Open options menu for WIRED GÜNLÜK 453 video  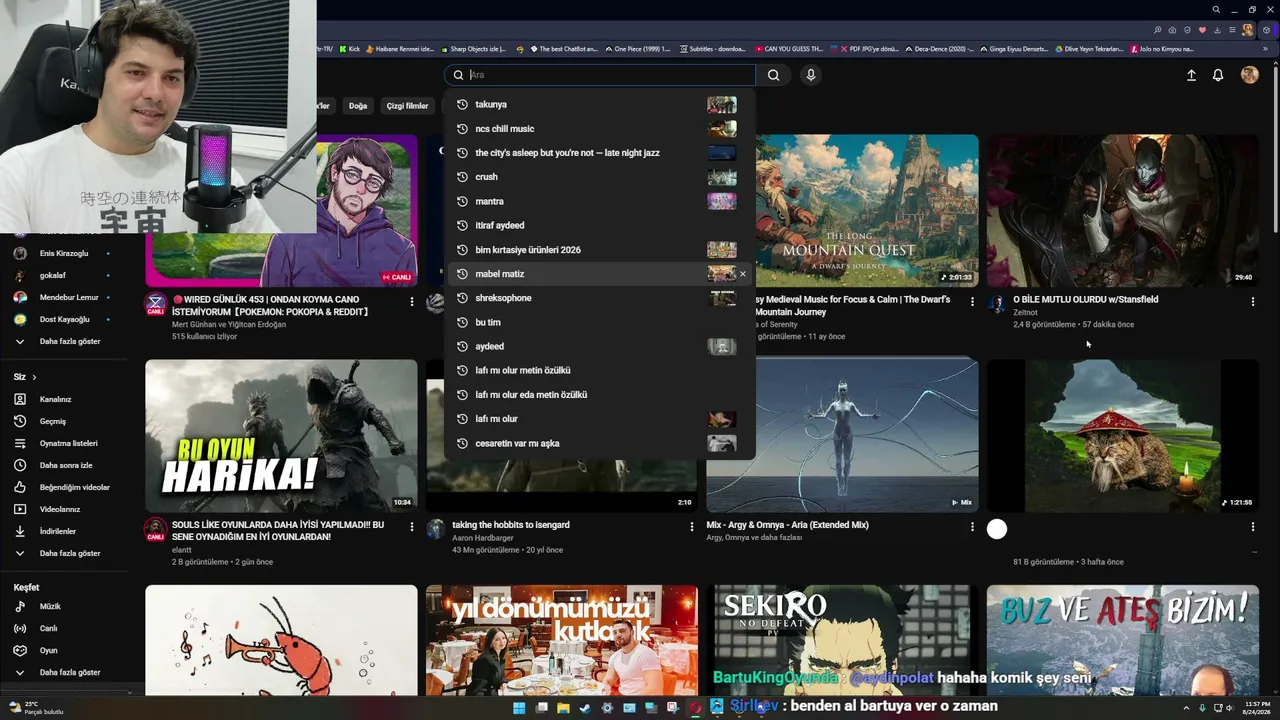[x=411, y=301]
